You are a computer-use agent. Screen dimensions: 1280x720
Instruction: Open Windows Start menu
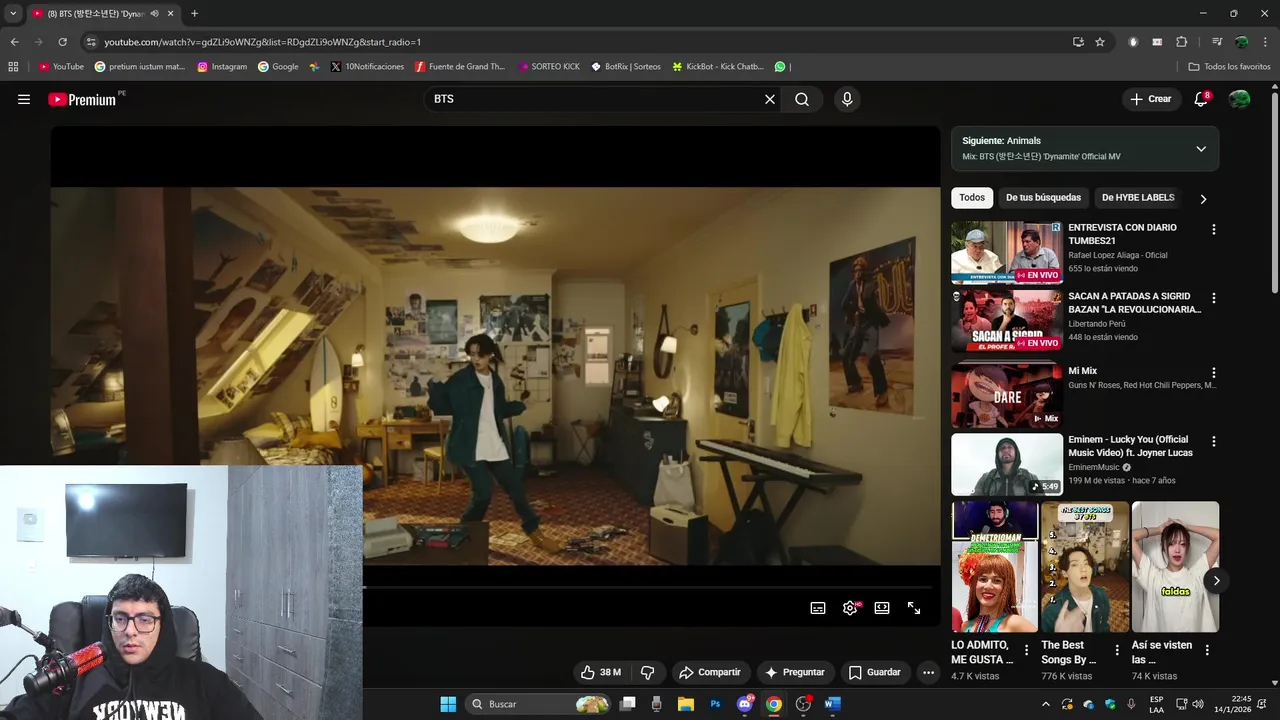click(x=448, y=704)
